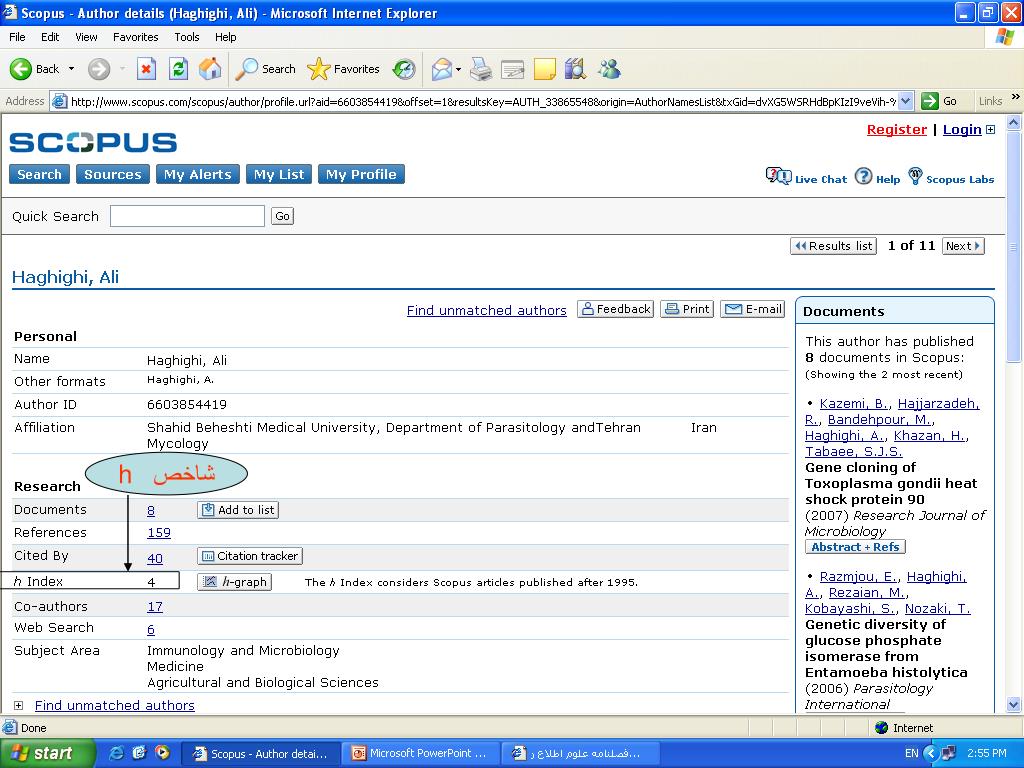The image size is (1024, 768).
Task: Open Scopus Help
Action: point(878,178)
